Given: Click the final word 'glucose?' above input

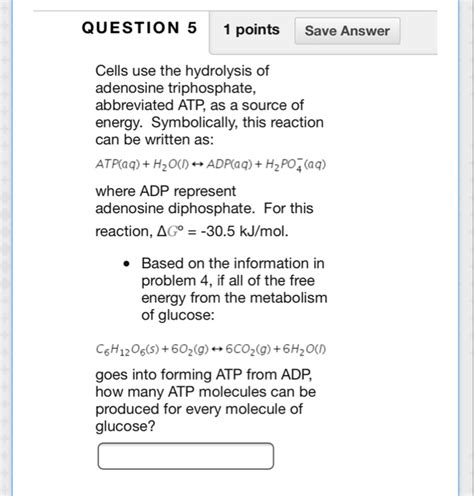Looking at the screenshot, I should 125,427.
